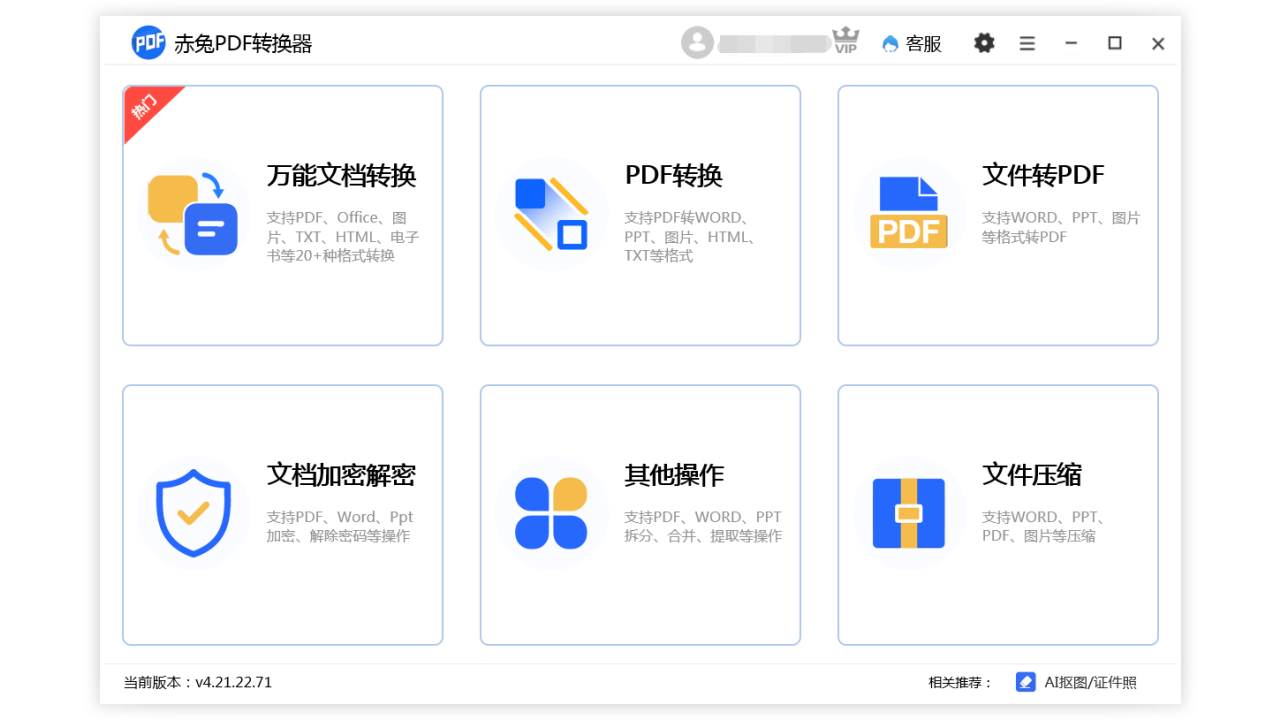Click the yellow PDF file icon

click(x=908, y=214)
